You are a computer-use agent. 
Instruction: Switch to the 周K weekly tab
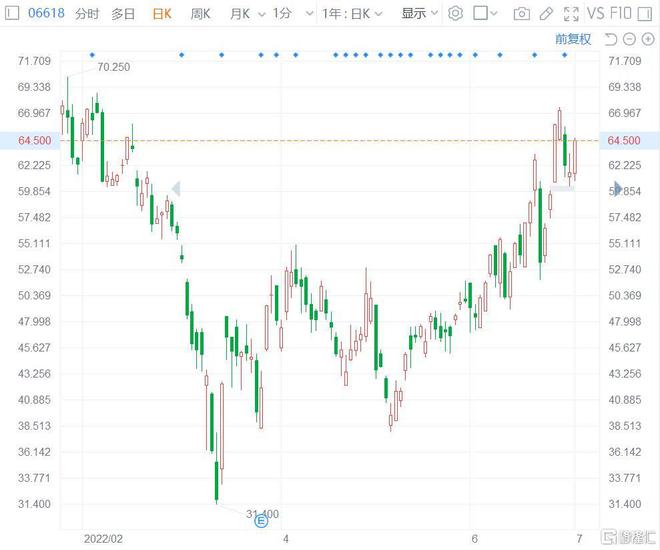pyautogui.click(x=199, y=14)
